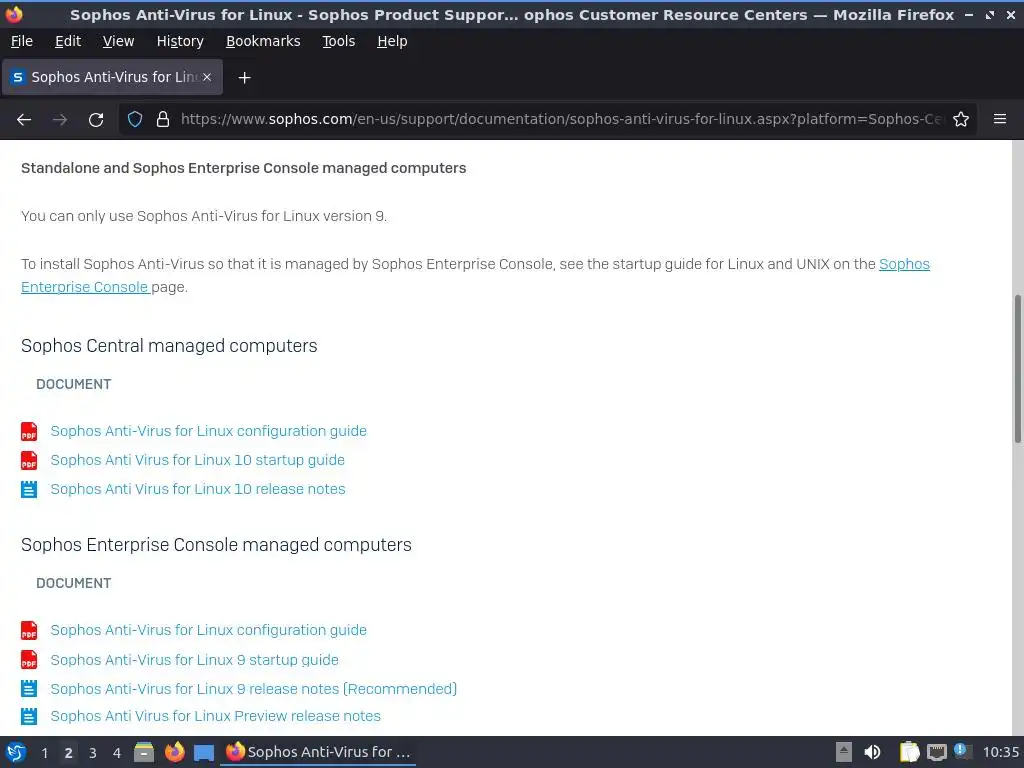Click the Sophos Anti-Virus taskbar window button
The height and width of the screenshot is (768, 1024).
[318, 752]
